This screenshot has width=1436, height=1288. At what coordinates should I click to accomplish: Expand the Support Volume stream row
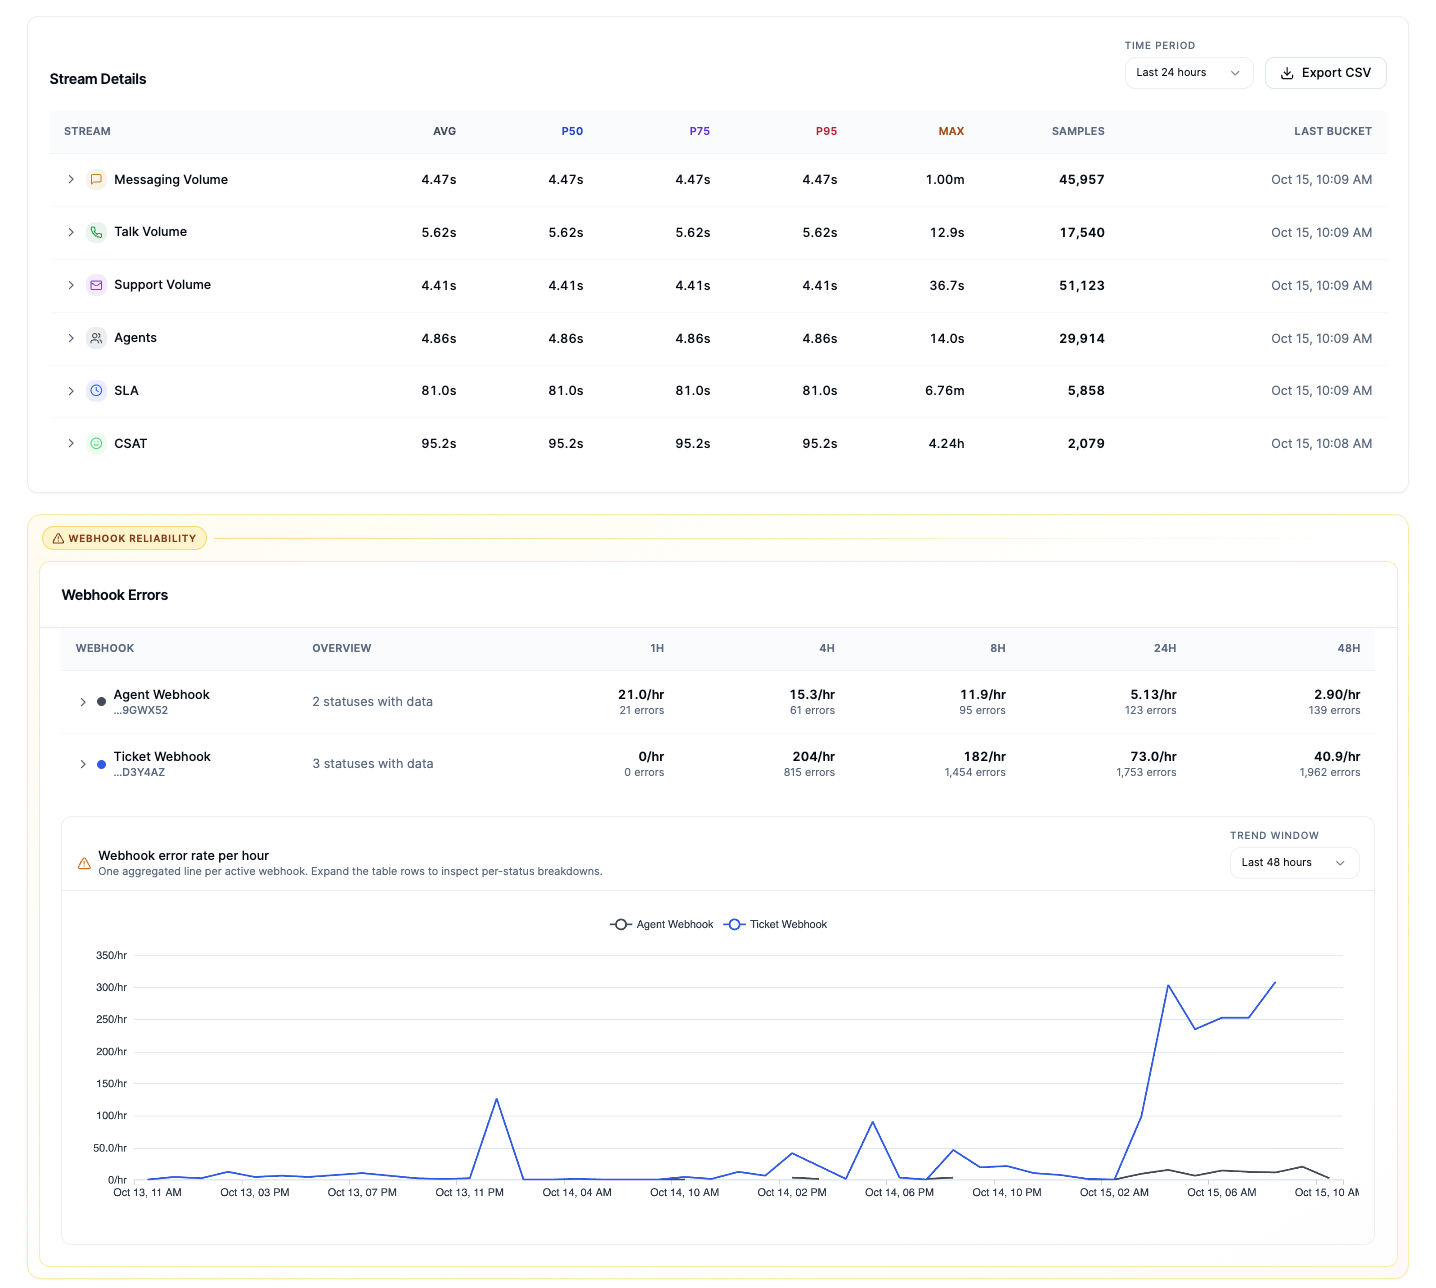(71, 285)
